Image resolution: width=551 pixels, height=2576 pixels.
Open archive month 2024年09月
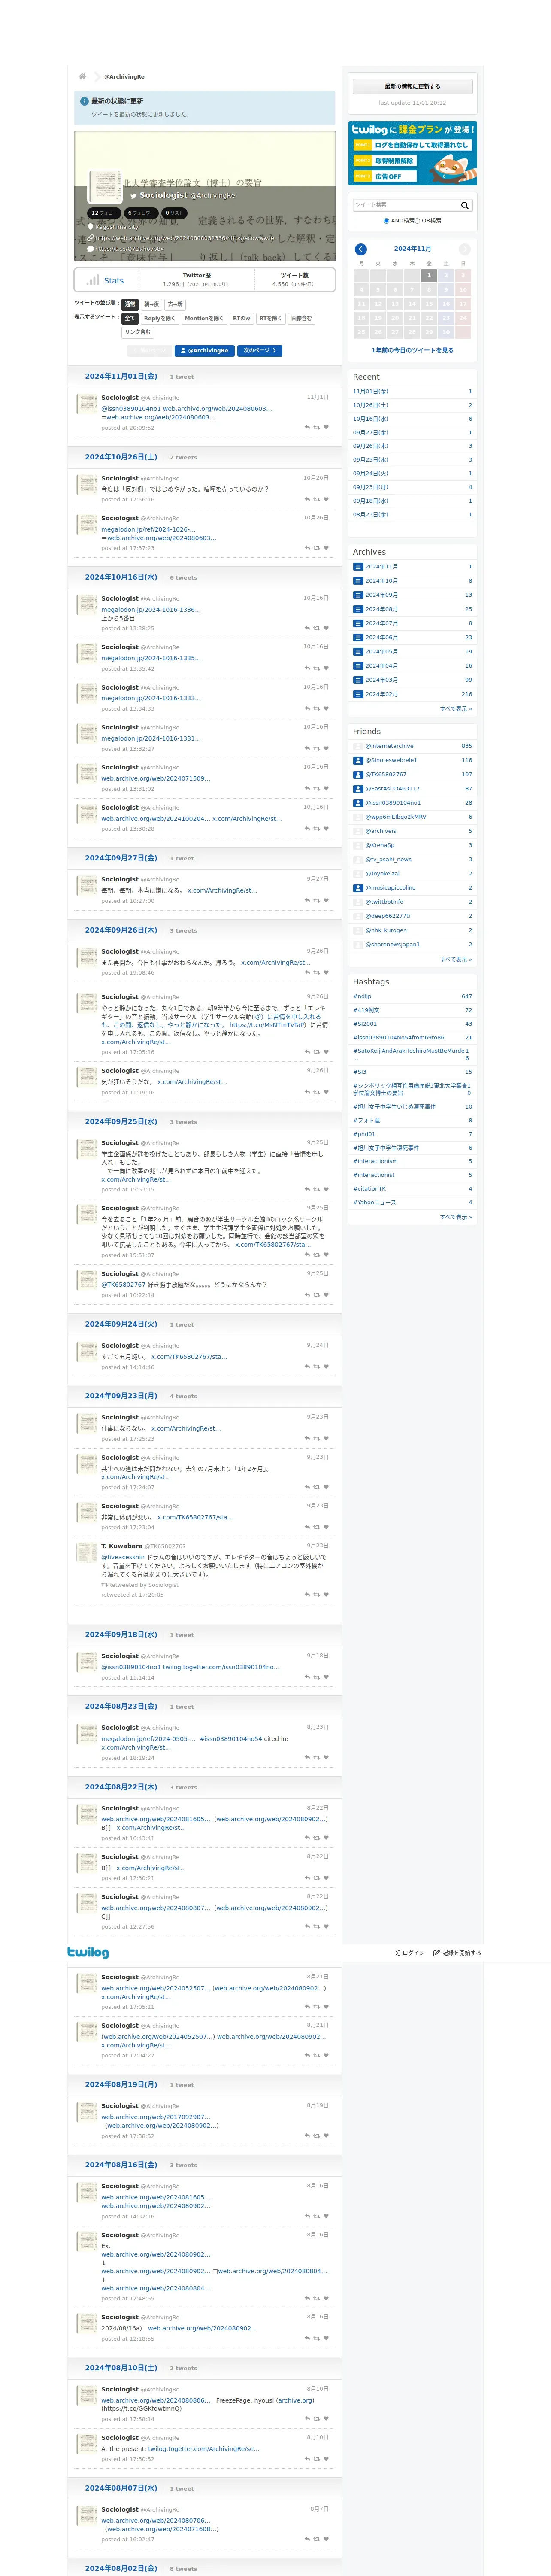pos(381,595)
